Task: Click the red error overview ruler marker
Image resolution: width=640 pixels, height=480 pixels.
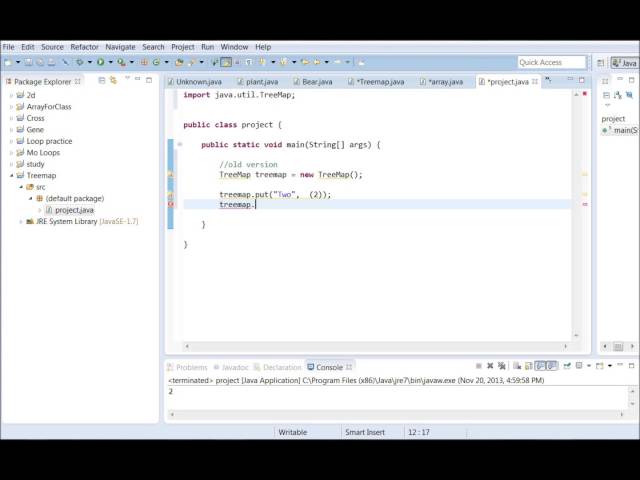Action: click(x=584, y=204)
